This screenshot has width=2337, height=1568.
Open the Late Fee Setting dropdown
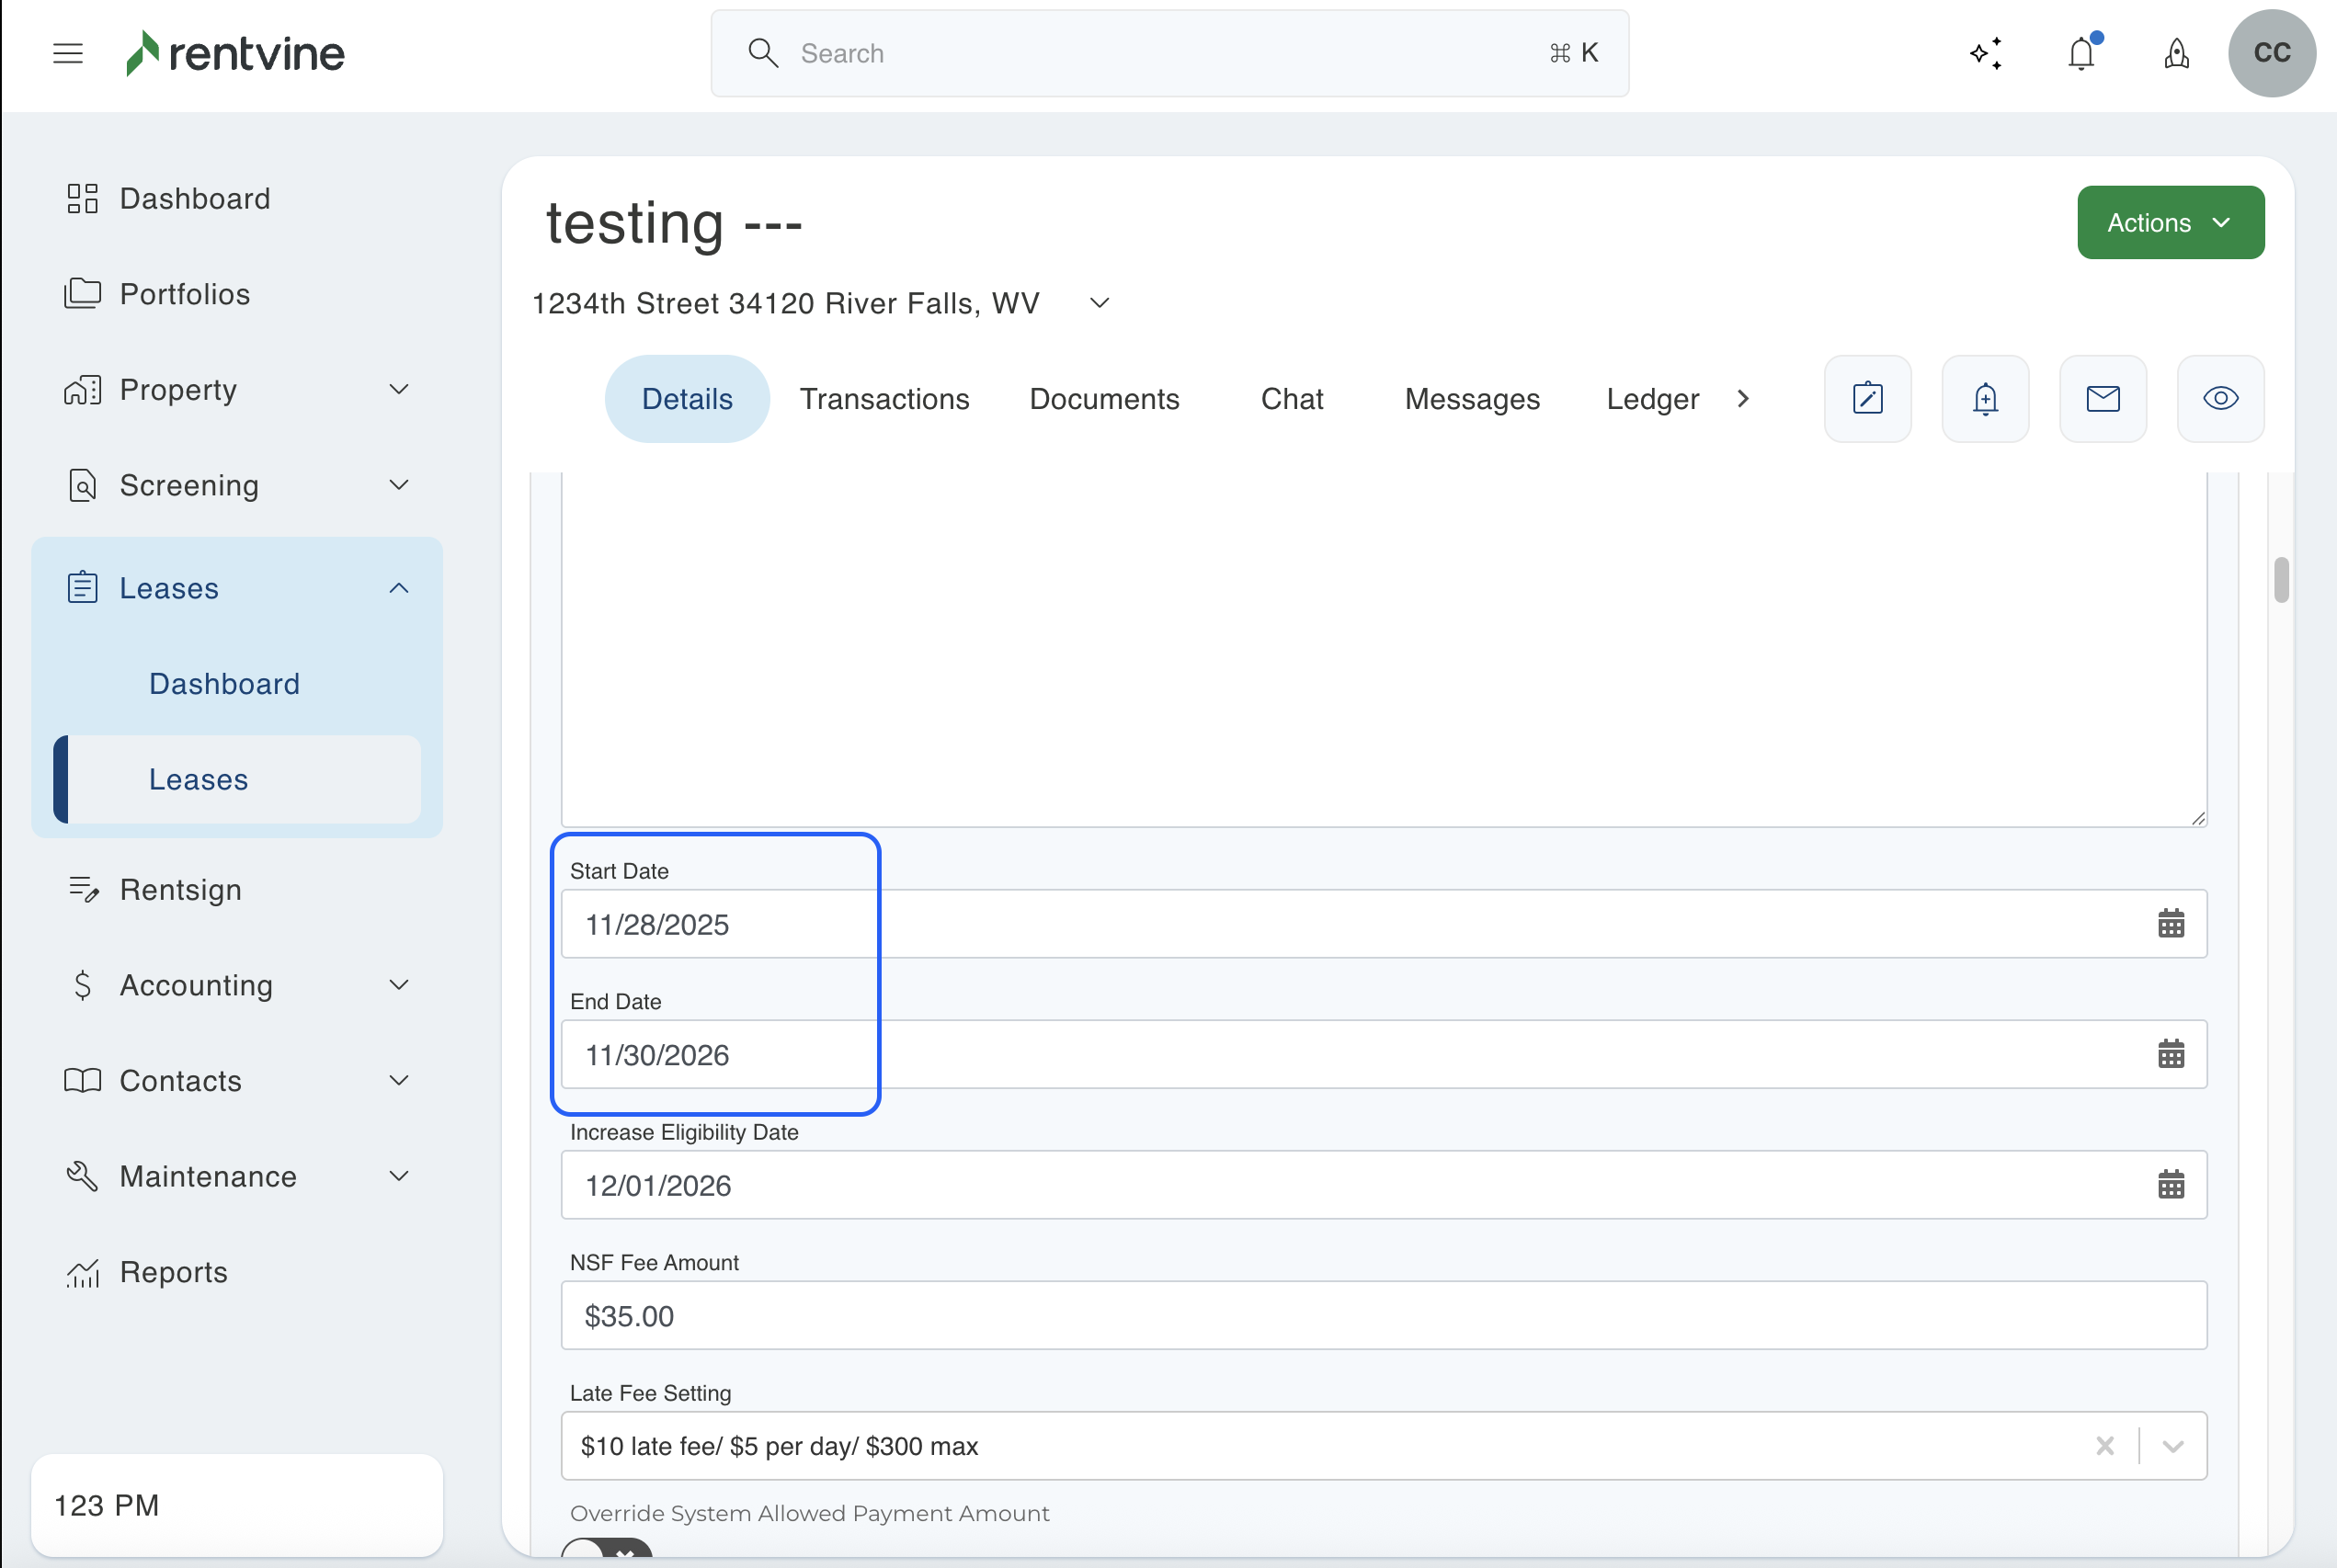[2172, 1446]
